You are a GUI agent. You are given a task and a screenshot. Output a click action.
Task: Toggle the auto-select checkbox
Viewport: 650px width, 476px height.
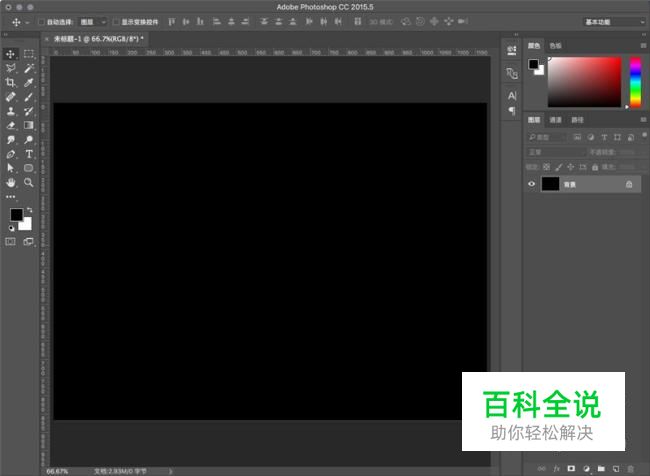click(x=41, y=22)
